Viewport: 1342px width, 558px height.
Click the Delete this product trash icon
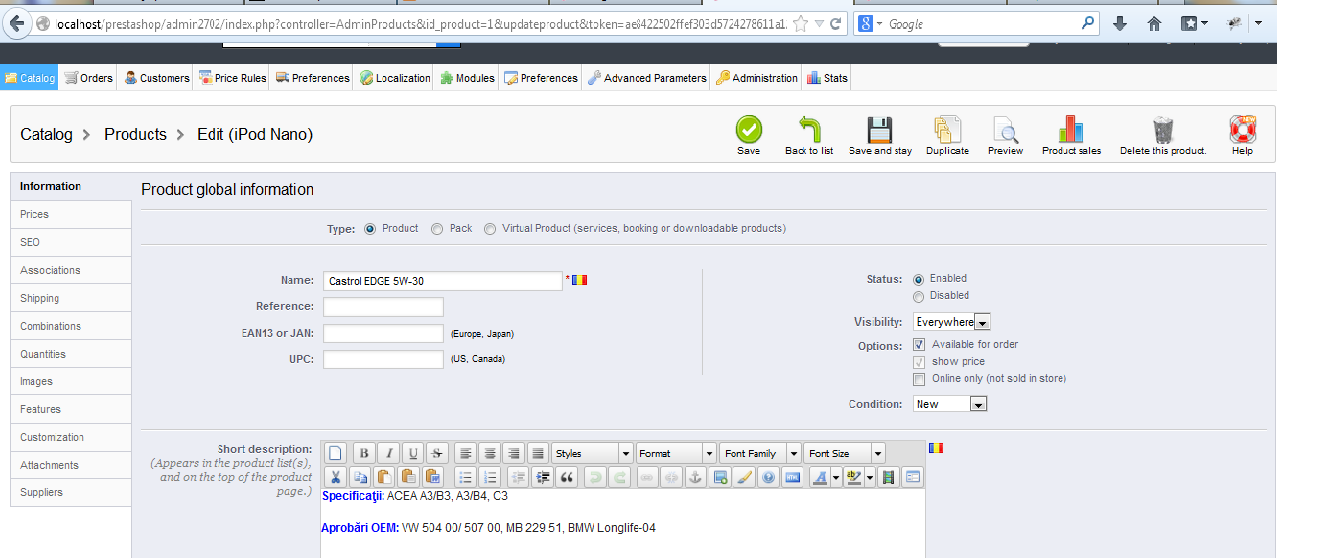point(1163,130)
